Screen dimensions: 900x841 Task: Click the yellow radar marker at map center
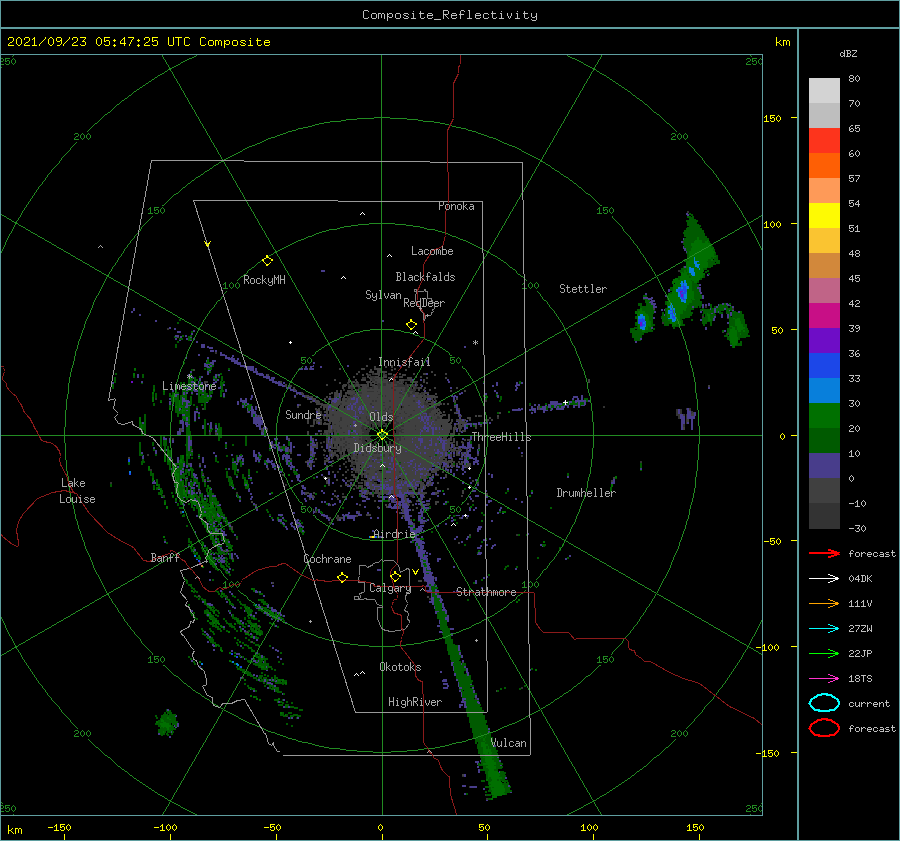[382, 435]
